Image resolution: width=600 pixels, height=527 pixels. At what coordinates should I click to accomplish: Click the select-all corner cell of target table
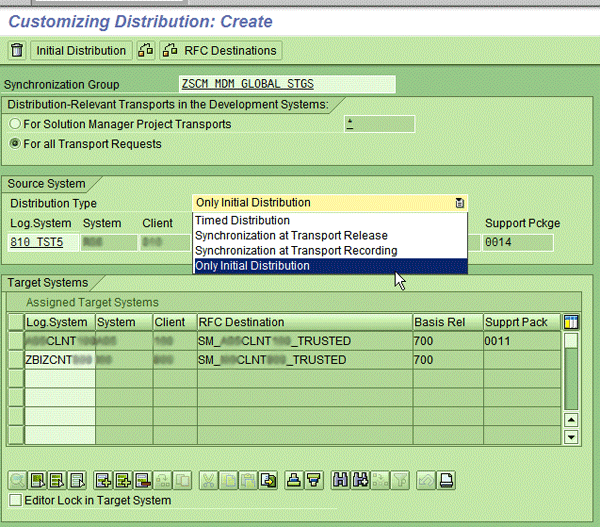click(16, 322)
